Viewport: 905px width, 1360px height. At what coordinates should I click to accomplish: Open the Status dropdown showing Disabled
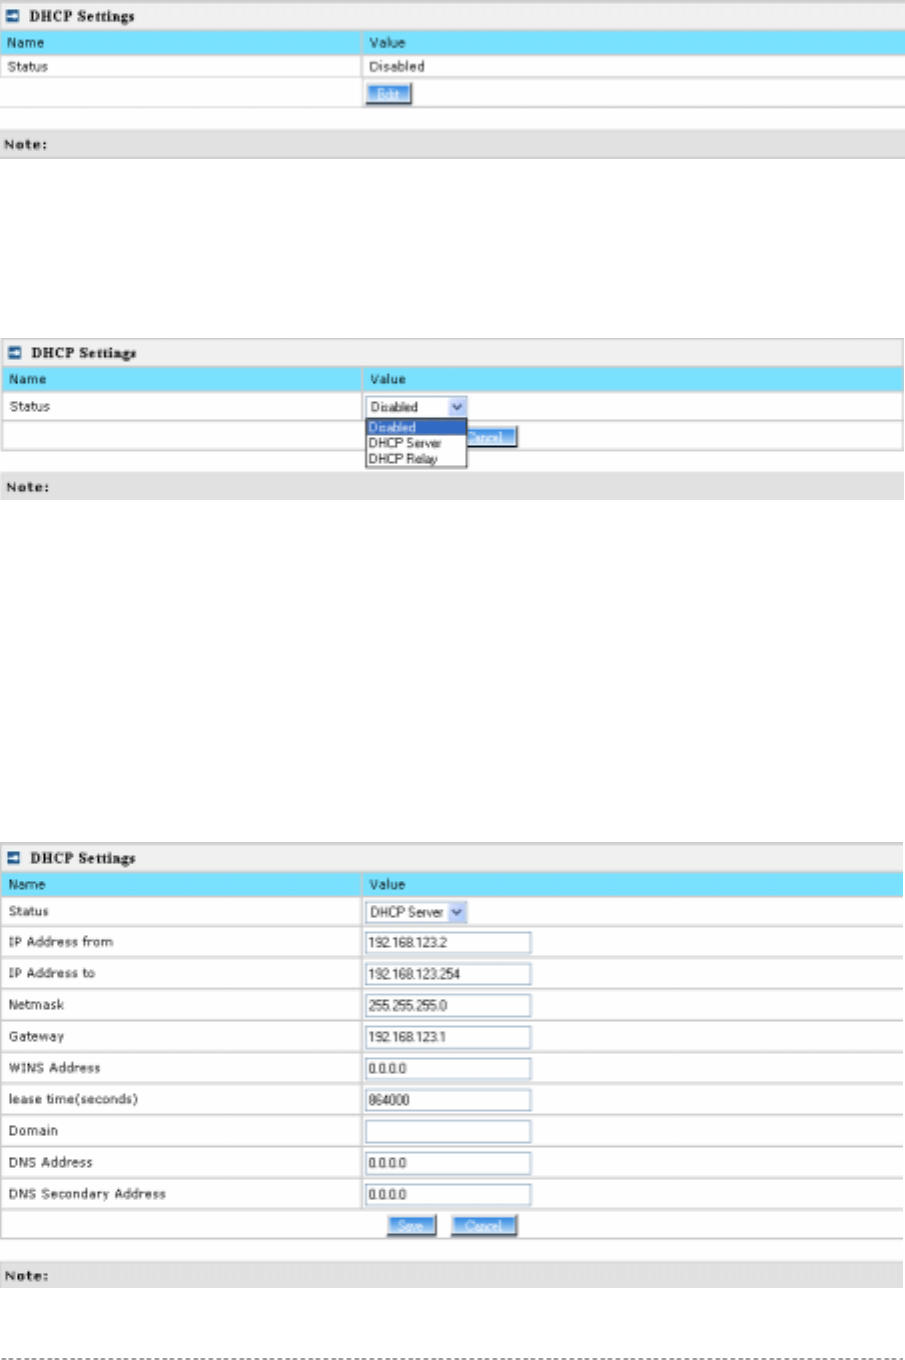(416, 407)
